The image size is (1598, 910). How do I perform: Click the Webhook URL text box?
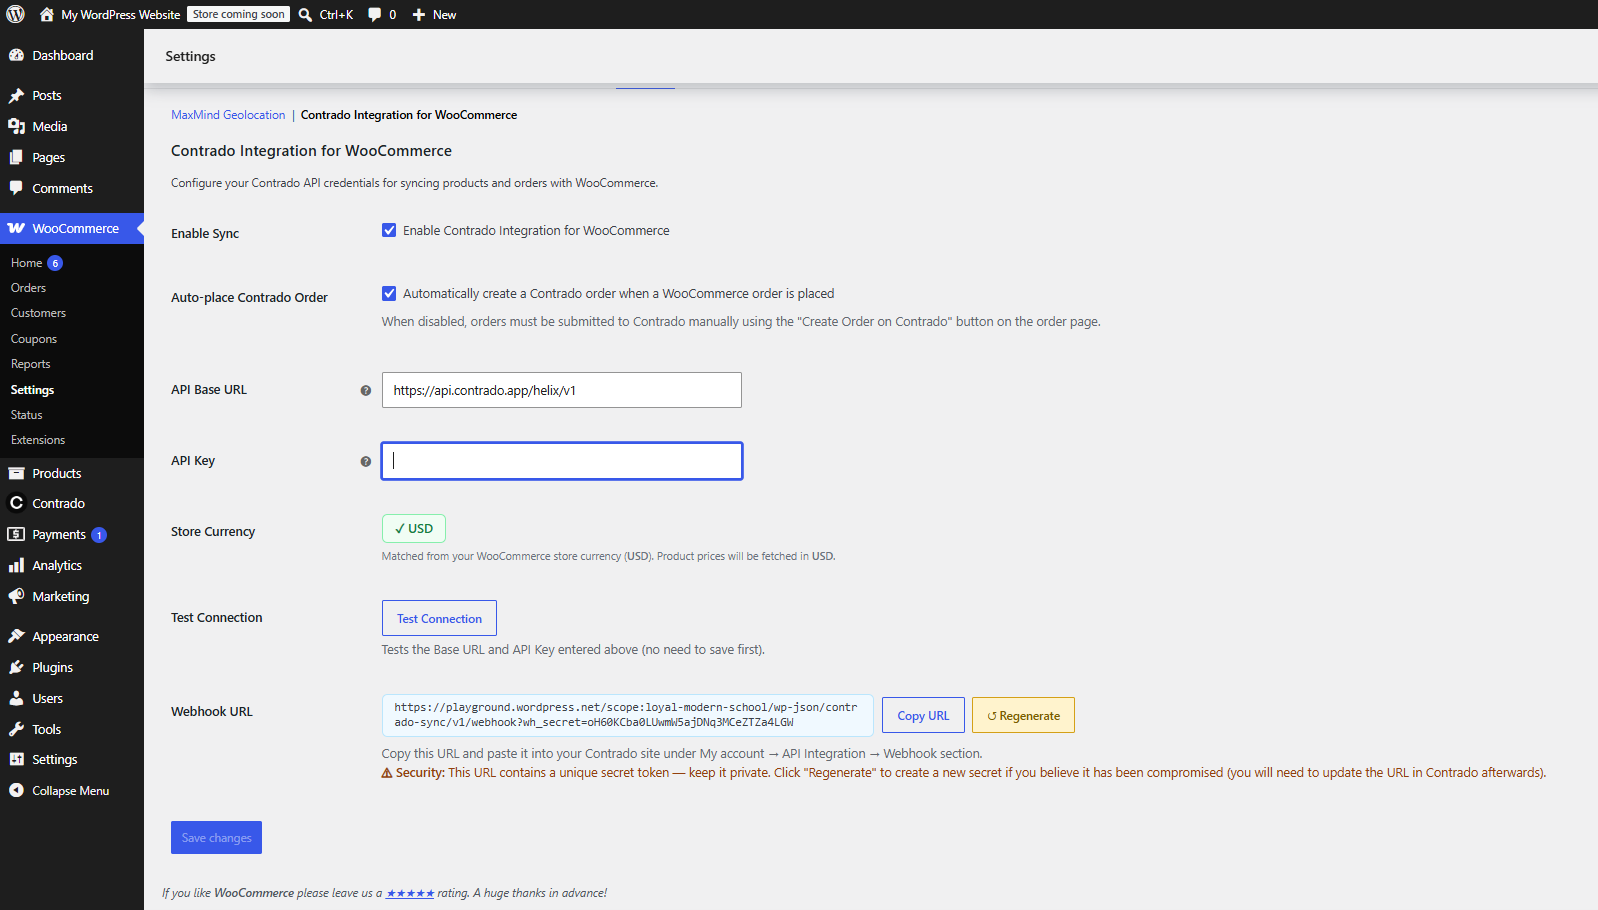coord(627,715)
